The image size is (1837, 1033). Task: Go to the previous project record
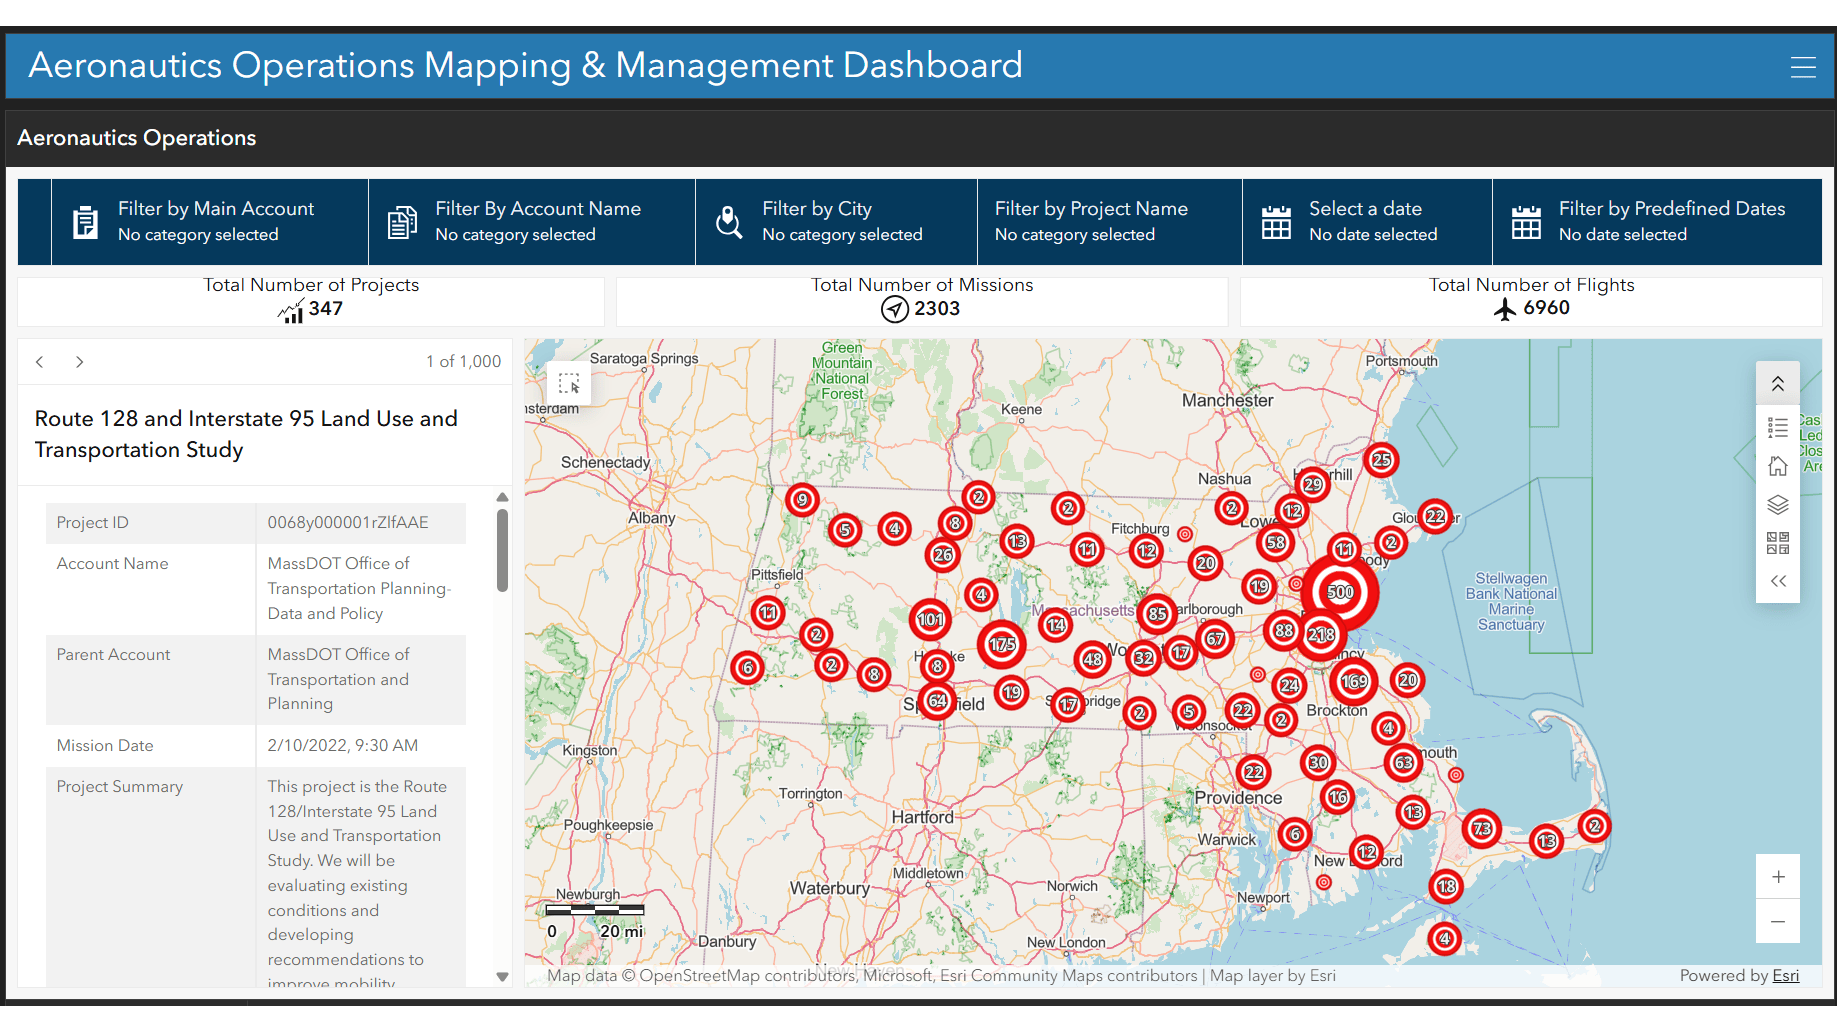pyautogui.click(x=40, y=362)
